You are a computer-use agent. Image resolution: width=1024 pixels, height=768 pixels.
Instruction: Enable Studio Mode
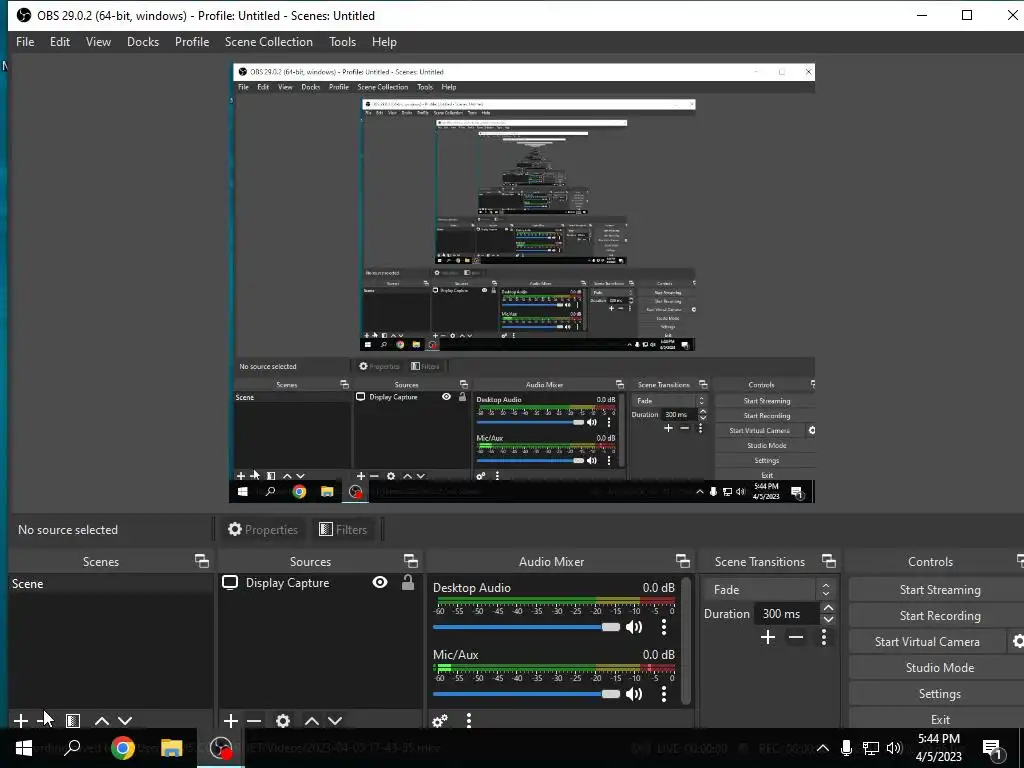[939, 667]
